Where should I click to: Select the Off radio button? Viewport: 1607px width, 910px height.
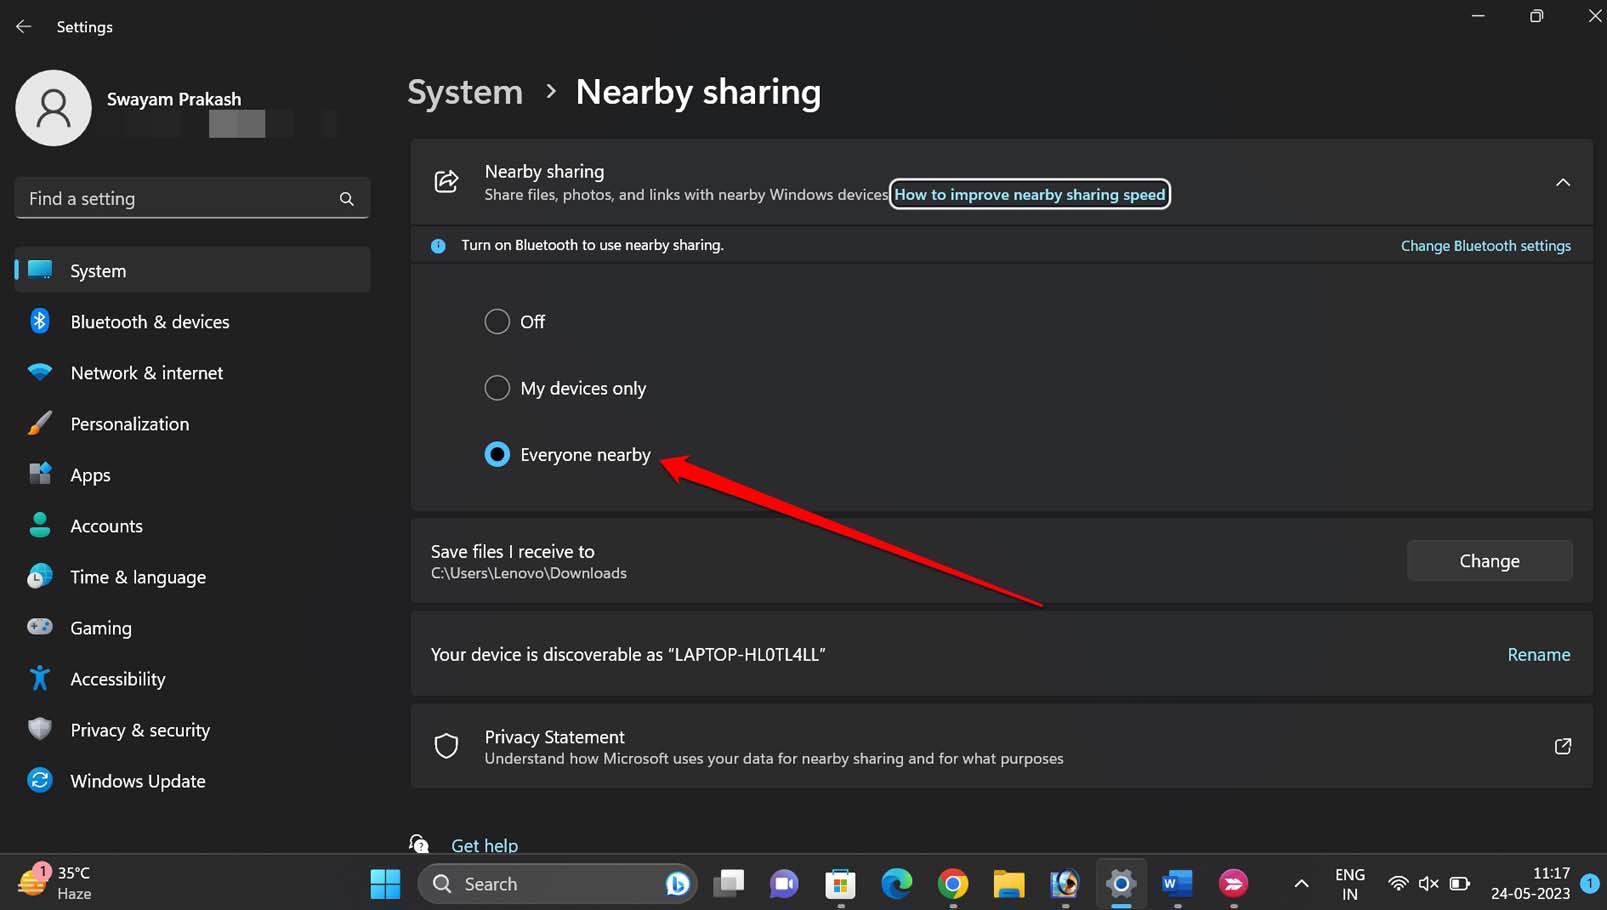coord(497,321)
